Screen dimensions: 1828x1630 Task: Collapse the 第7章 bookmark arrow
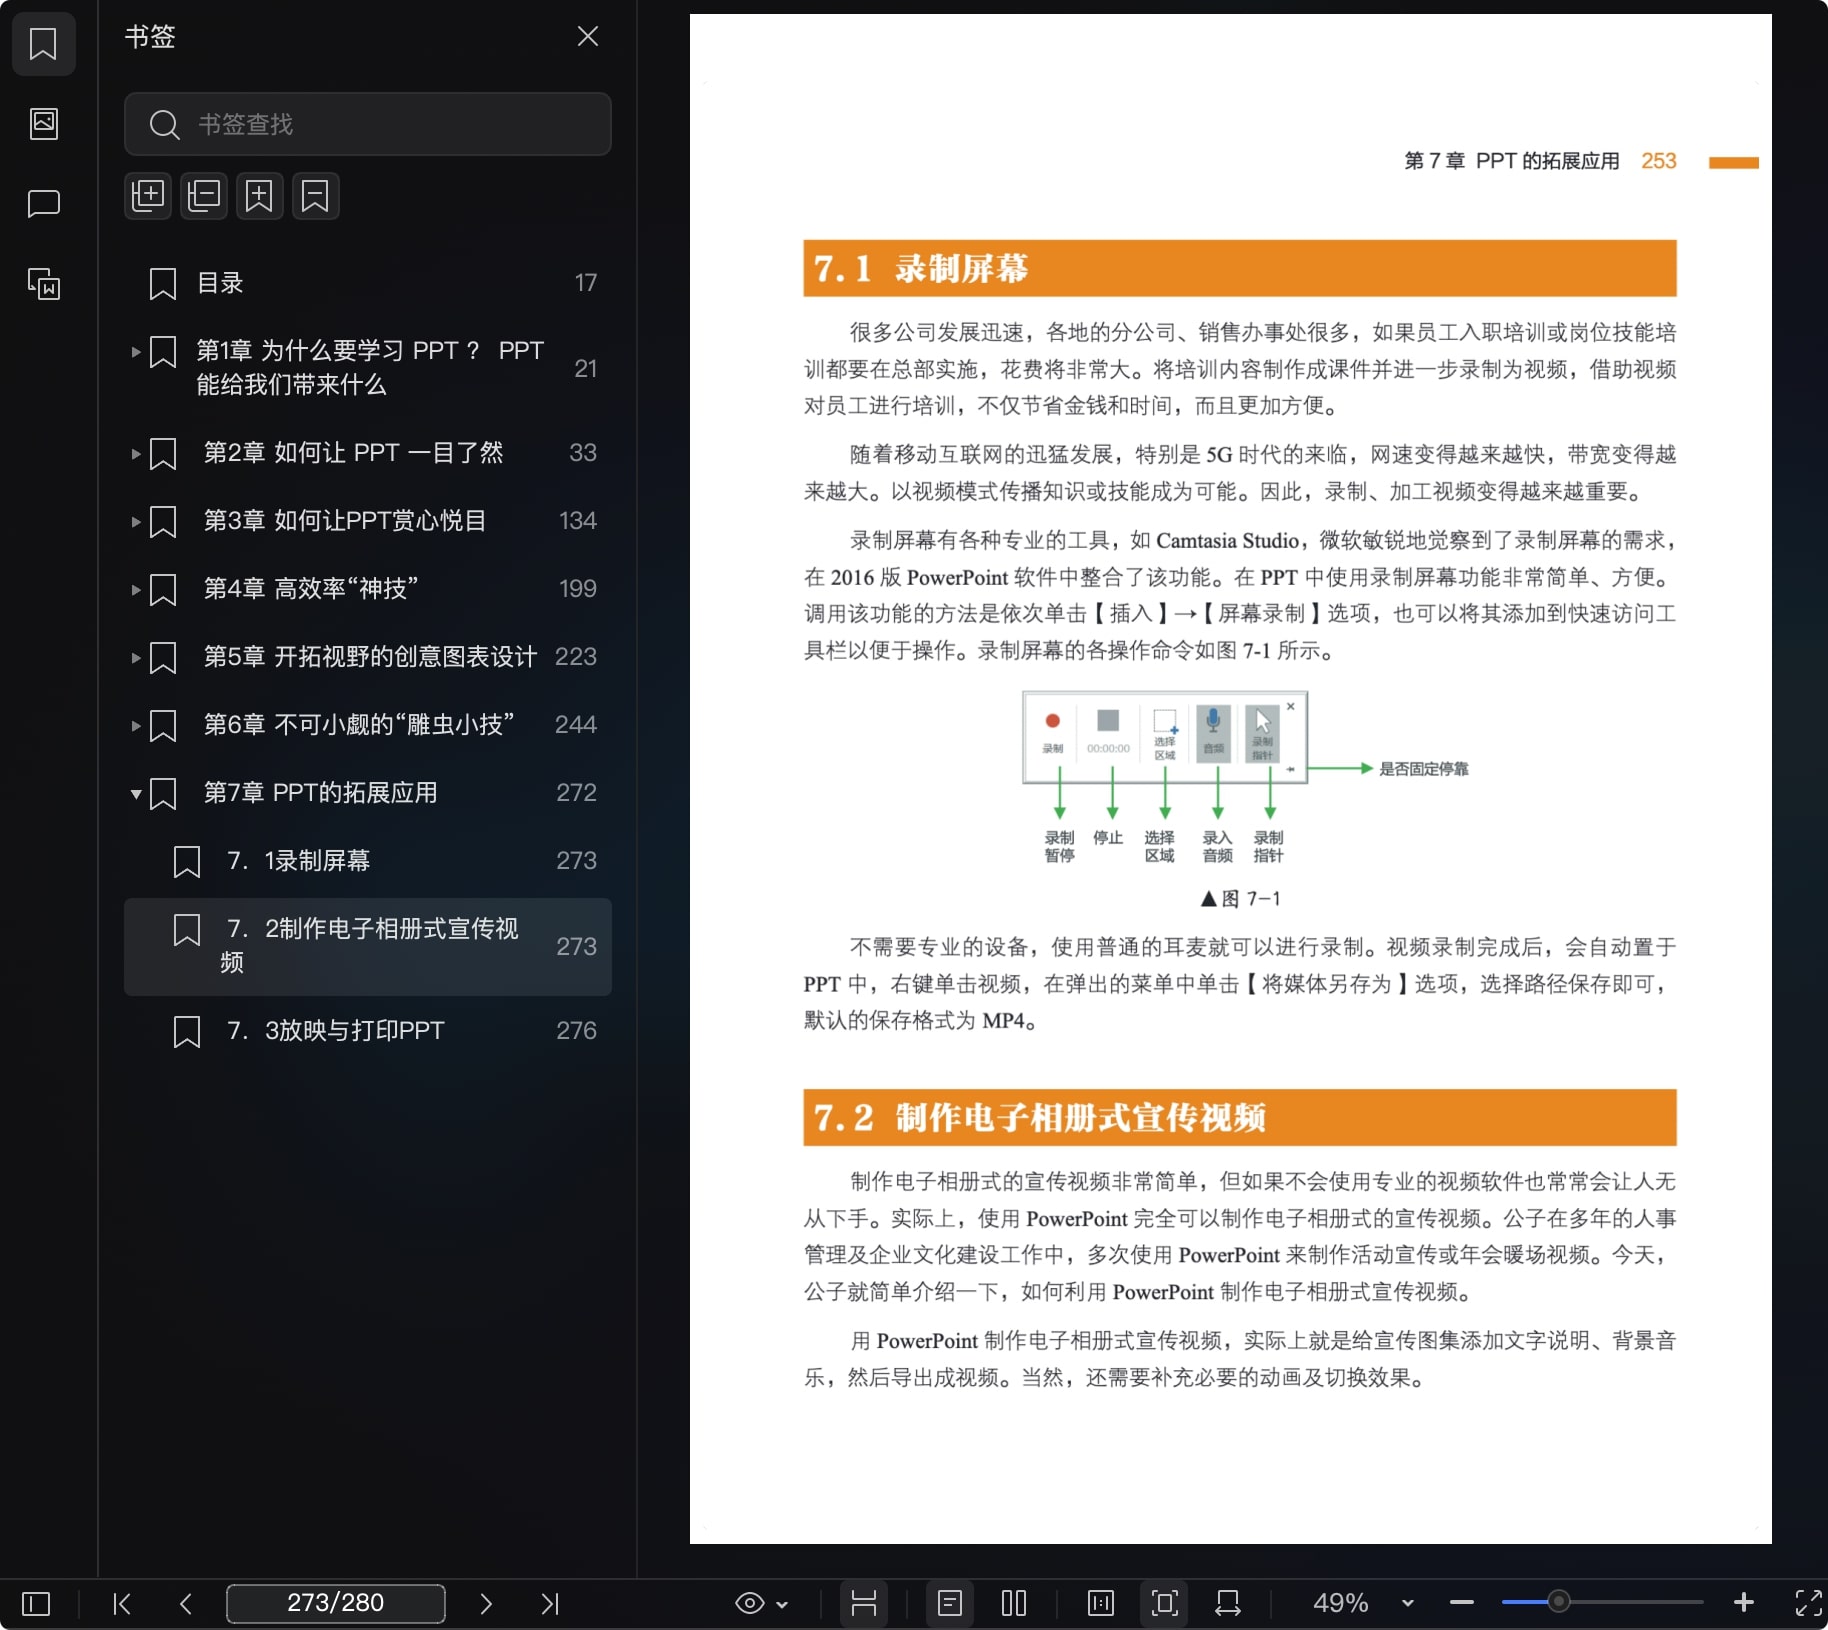pyautogui.click(x=135, y=794)
